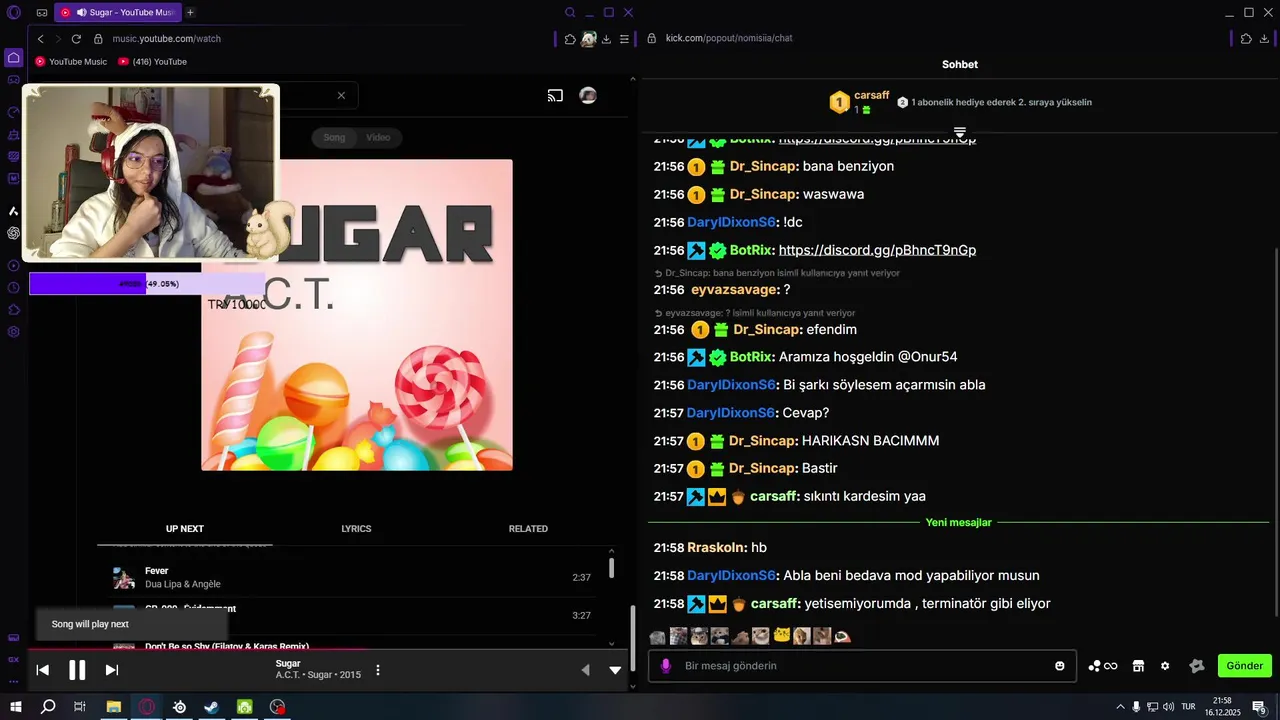The width and height of the screenshot is (1280, 720).
Task: Switch the player to Song mode
Action: [334, 137]
